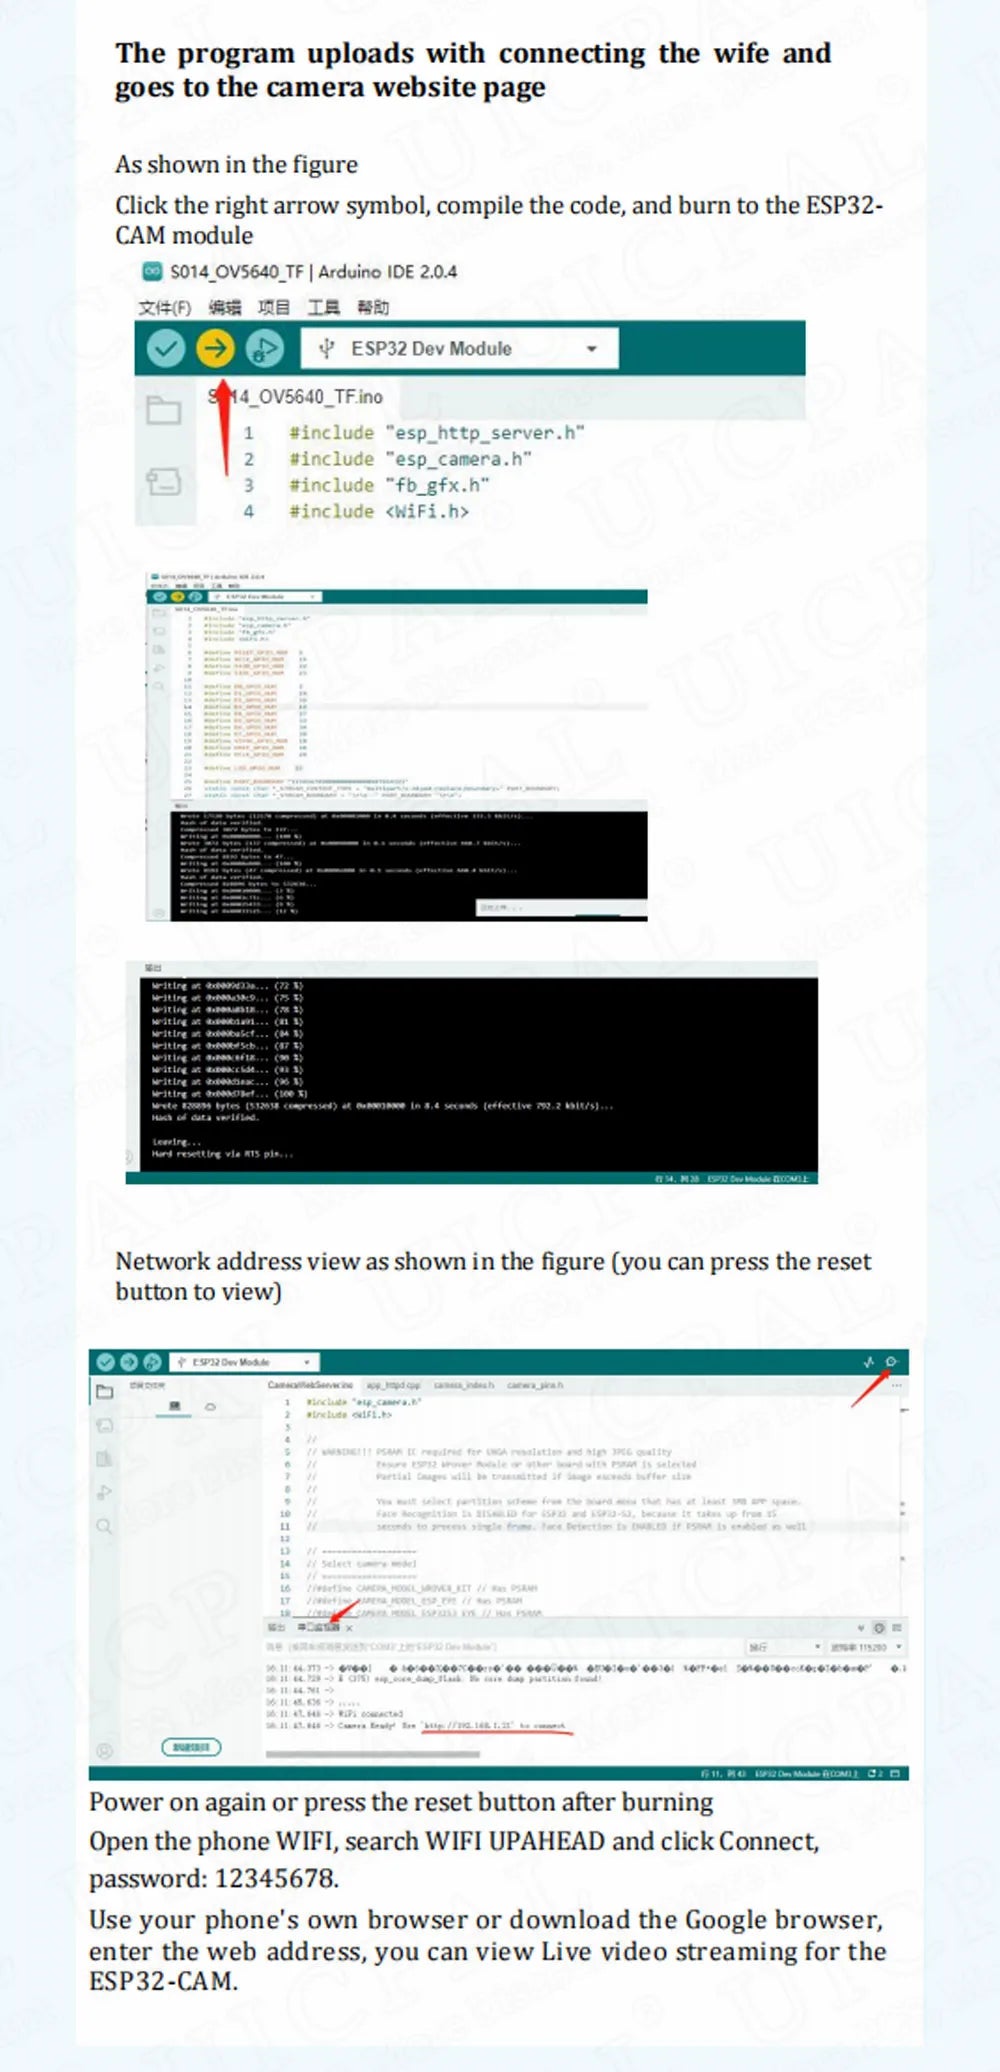
Task: Close the 串口监视器 tab
Action: tap(349, 1629)
